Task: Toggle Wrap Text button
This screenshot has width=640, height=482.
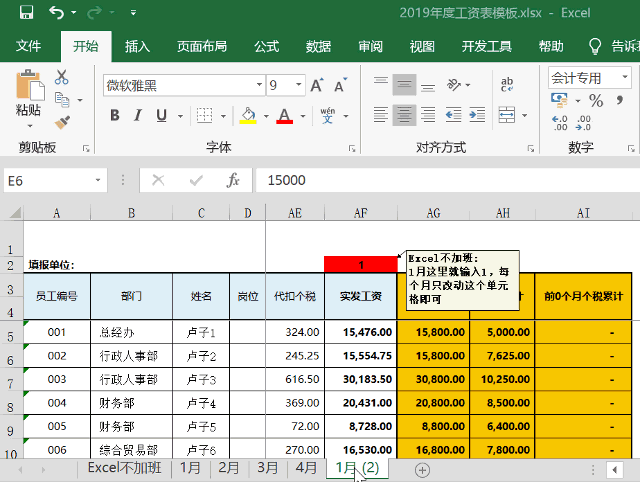Action: click(x=507, y=84)
